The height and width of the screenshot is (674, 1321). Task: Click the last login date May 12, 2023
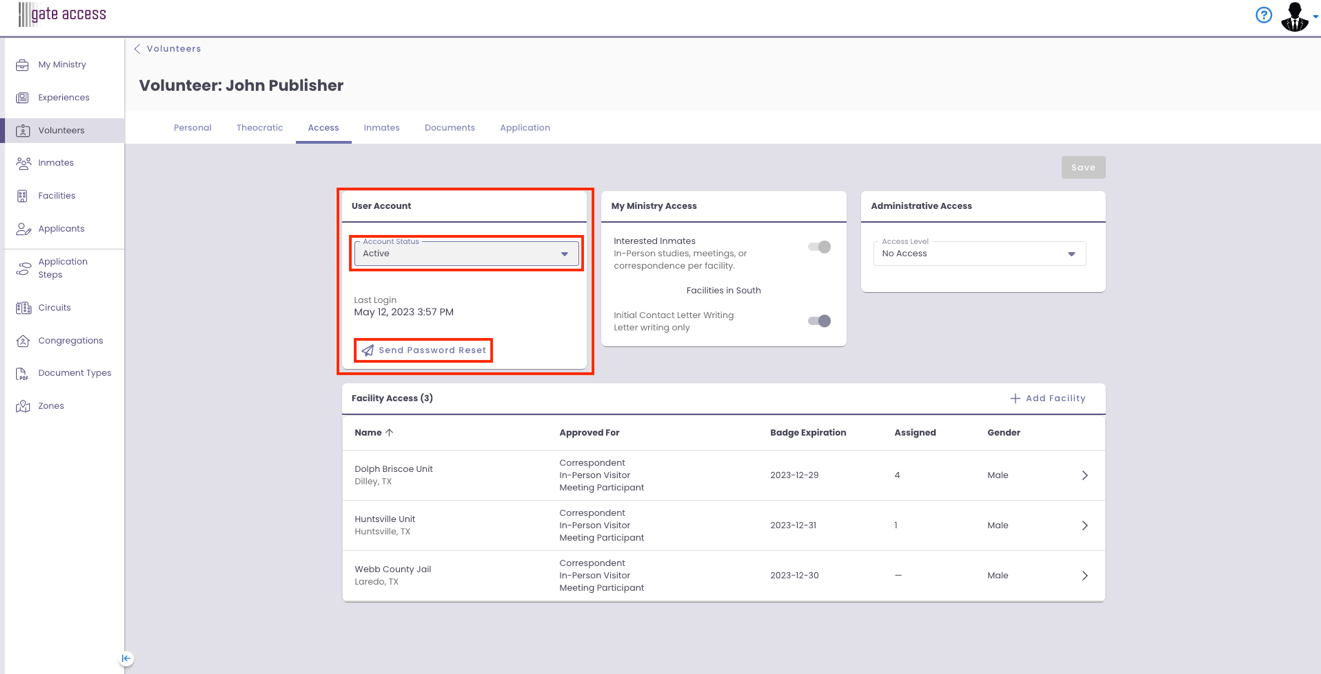[404, 312]
